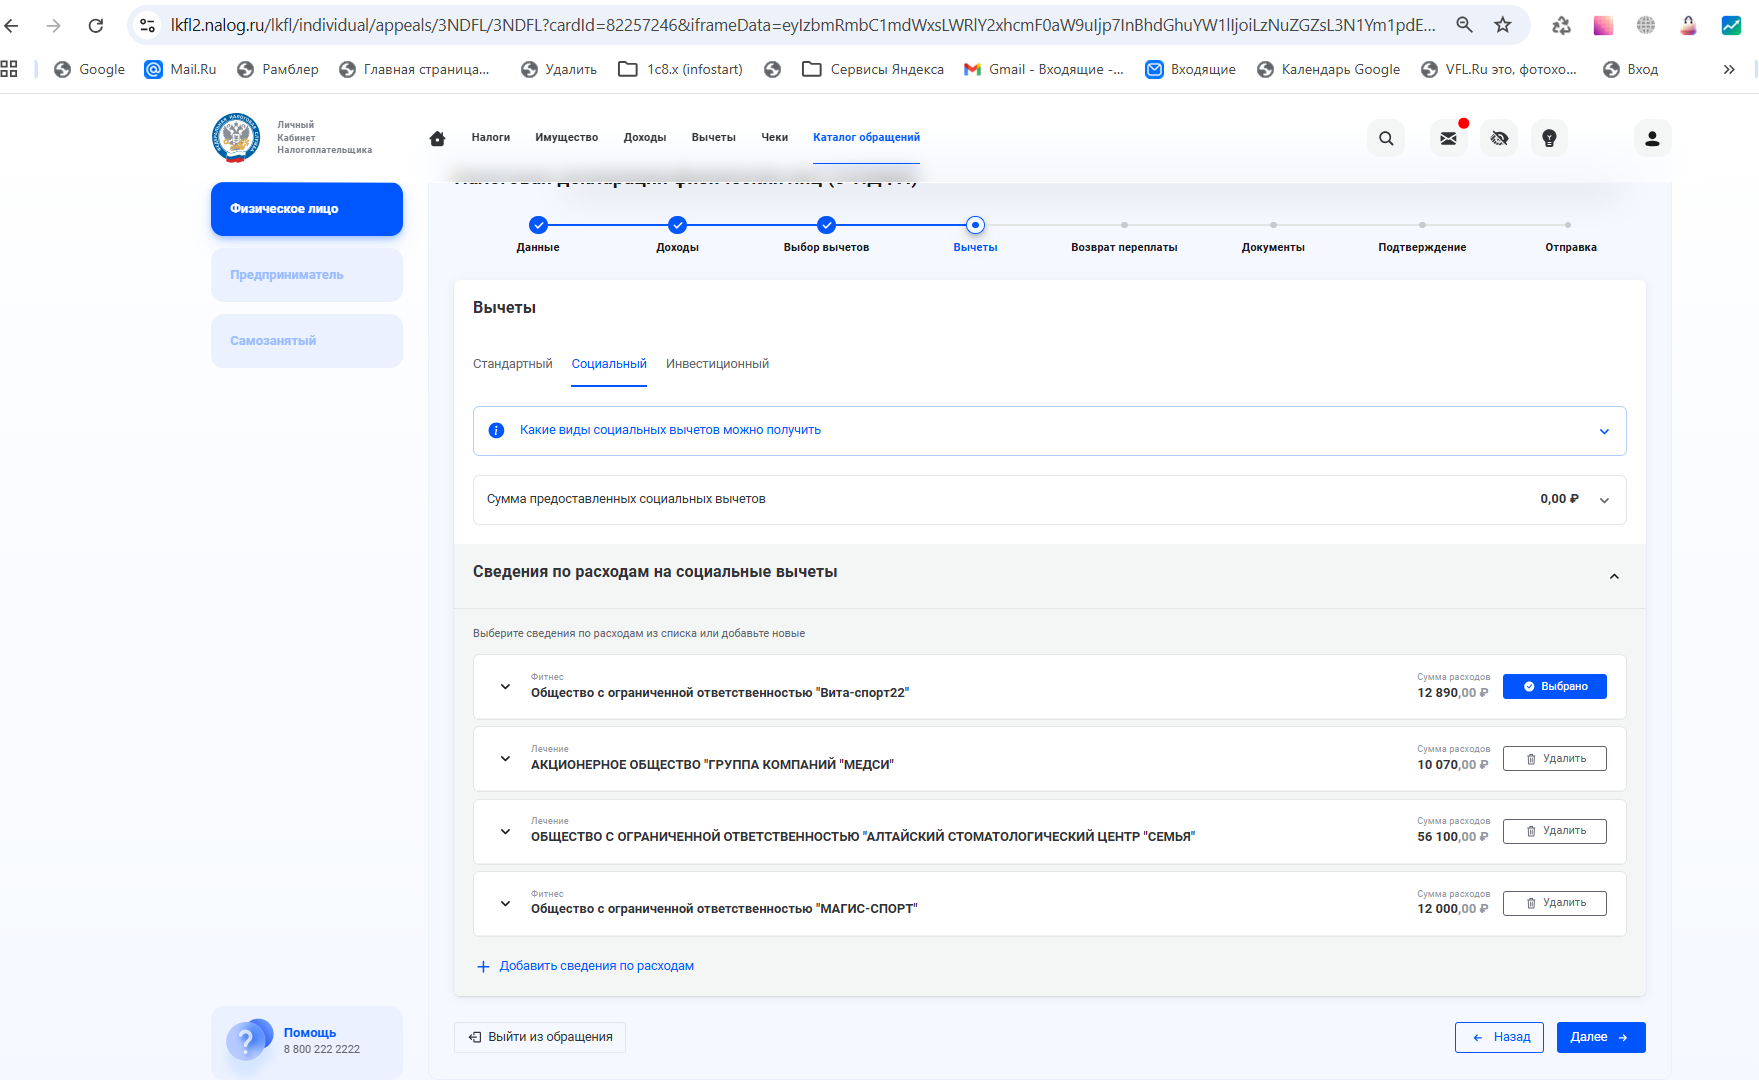Expand Сумма предоставленных социальных вычетов dropdown

[1604, 500]
